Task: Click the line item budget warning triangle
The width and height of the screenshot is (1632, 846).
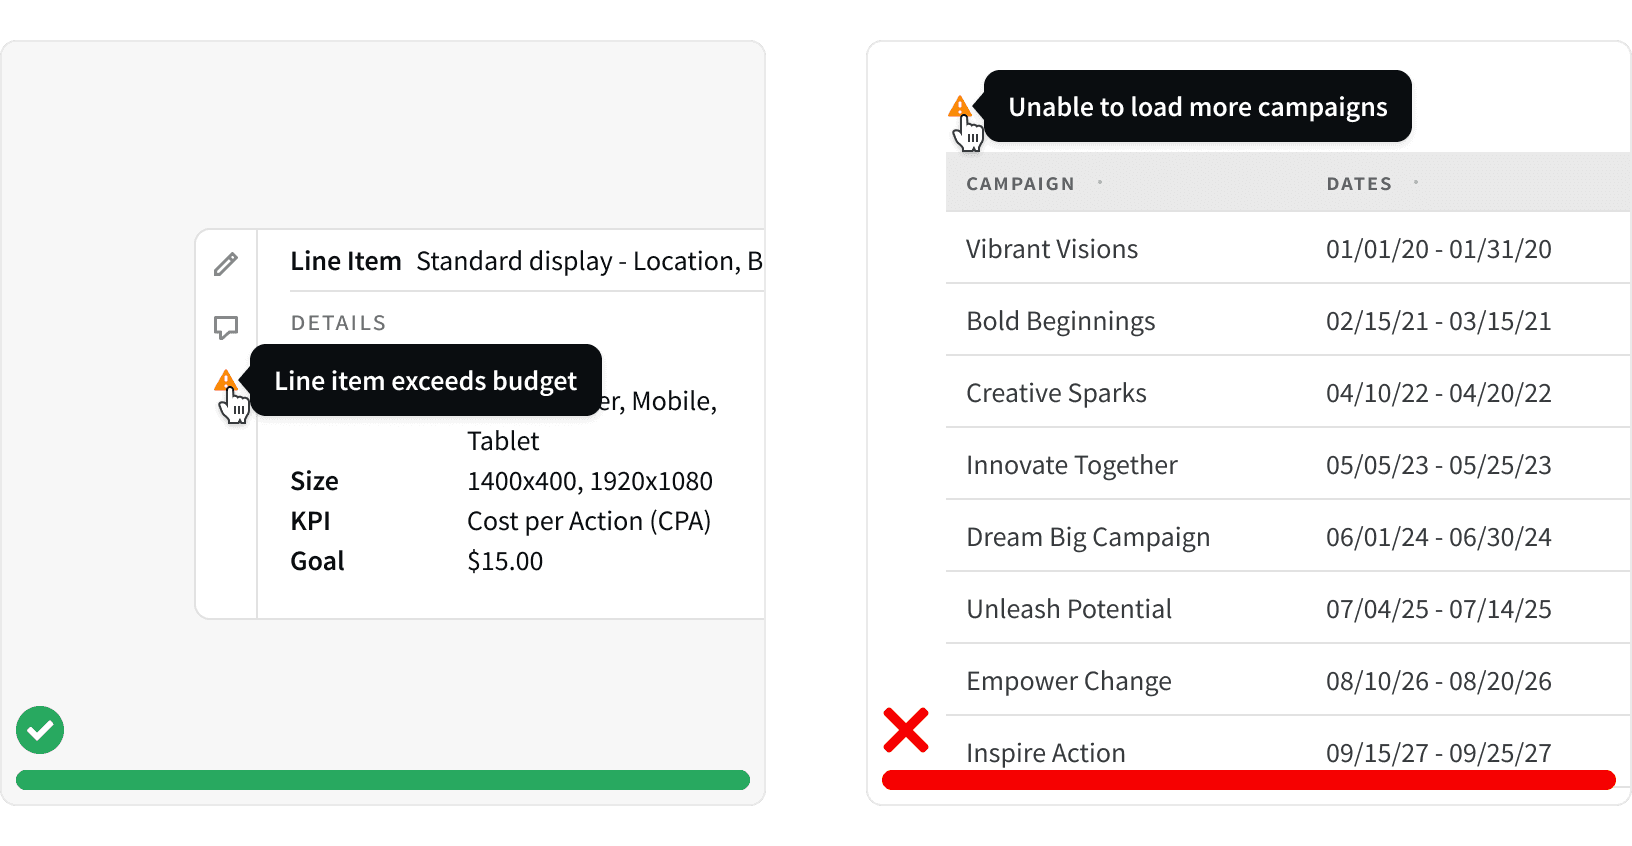Action: click(226, 380)
